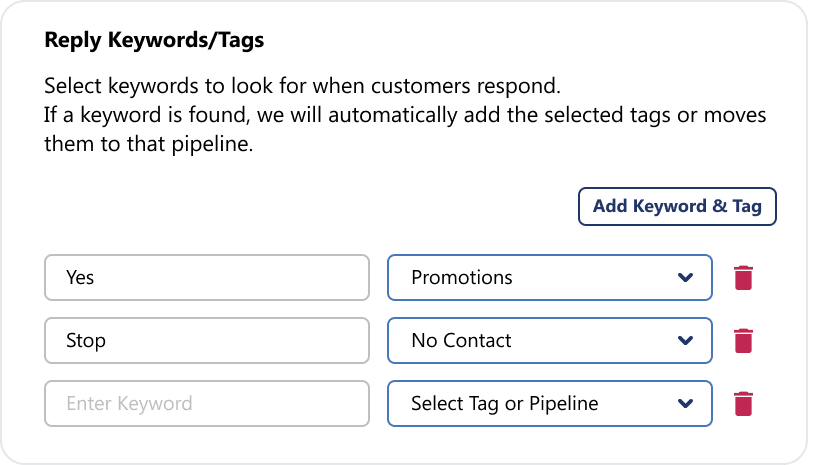The height and width of the screenshot is (465, 816).
Task: Focus the keyword field containing Yes
Action: pyautogui.click(x=207, y=278)
